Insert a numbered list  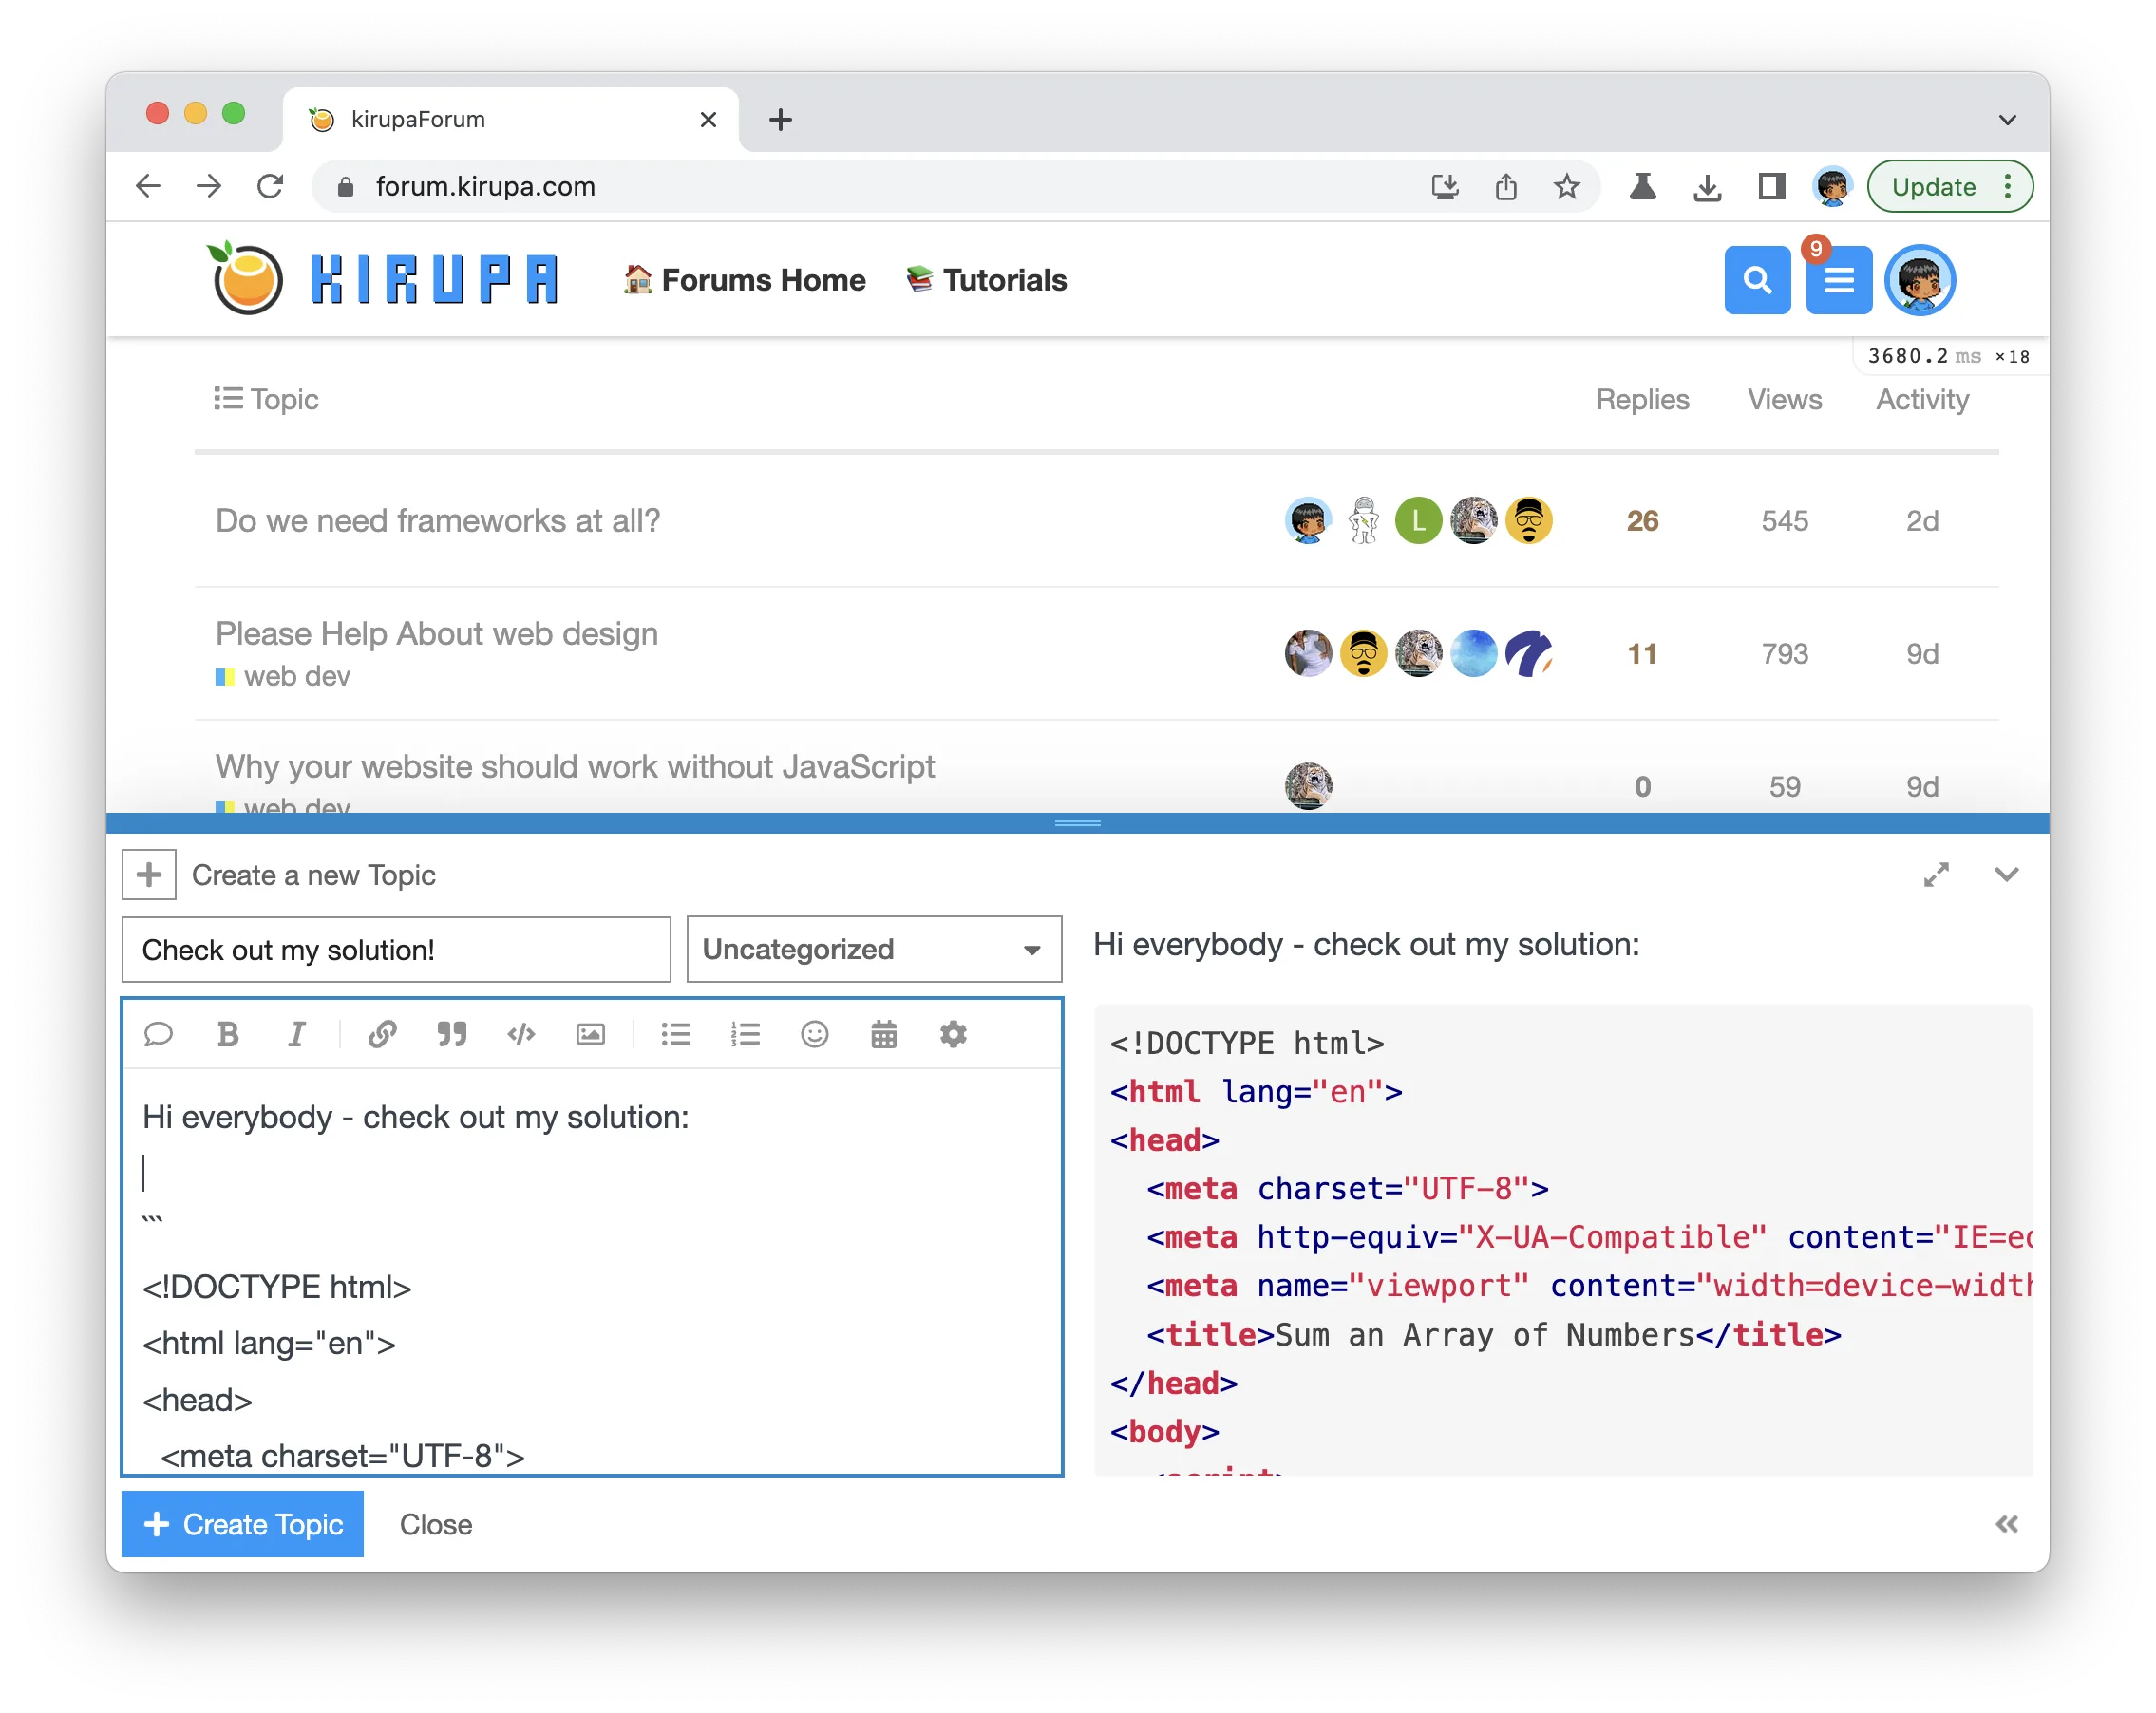[745, 1034]
